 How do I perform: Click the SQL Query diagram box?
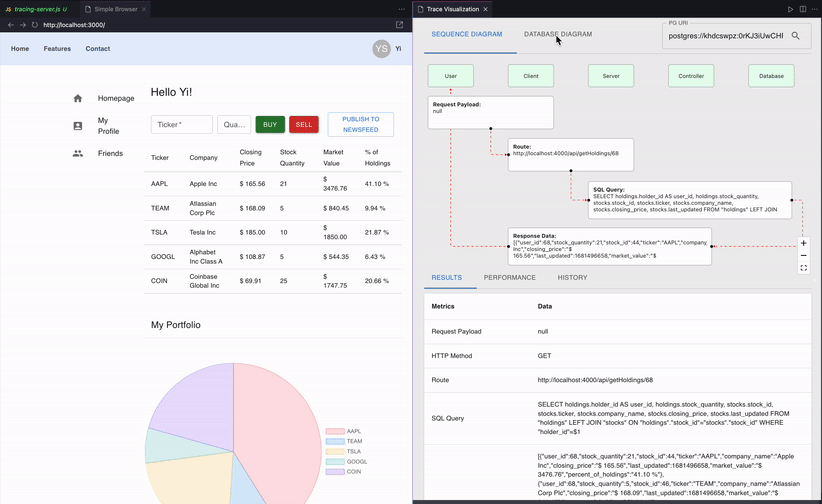[690, 200]
